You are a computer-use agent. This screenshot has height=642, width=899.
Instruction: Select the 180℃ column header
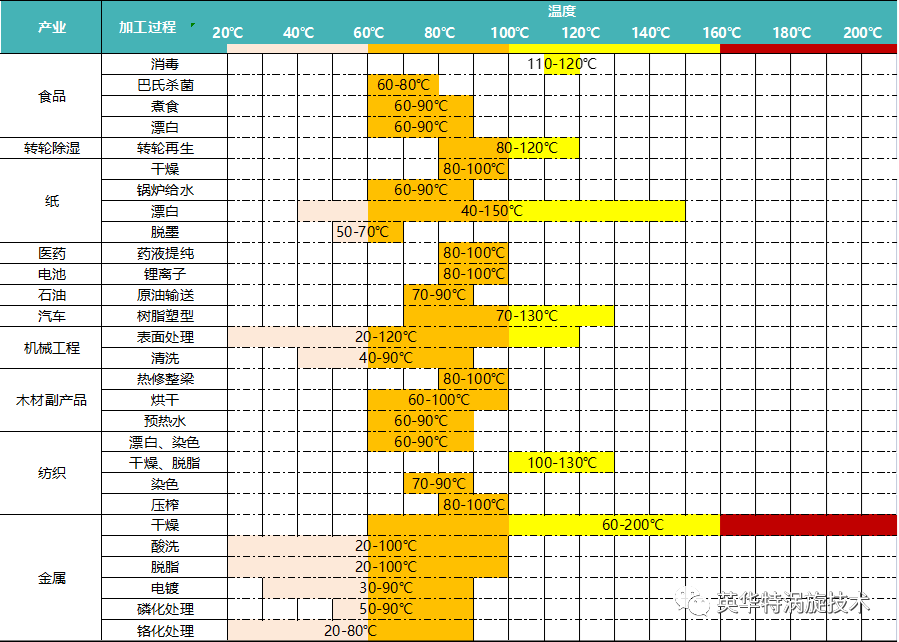[x=792, y=33]
